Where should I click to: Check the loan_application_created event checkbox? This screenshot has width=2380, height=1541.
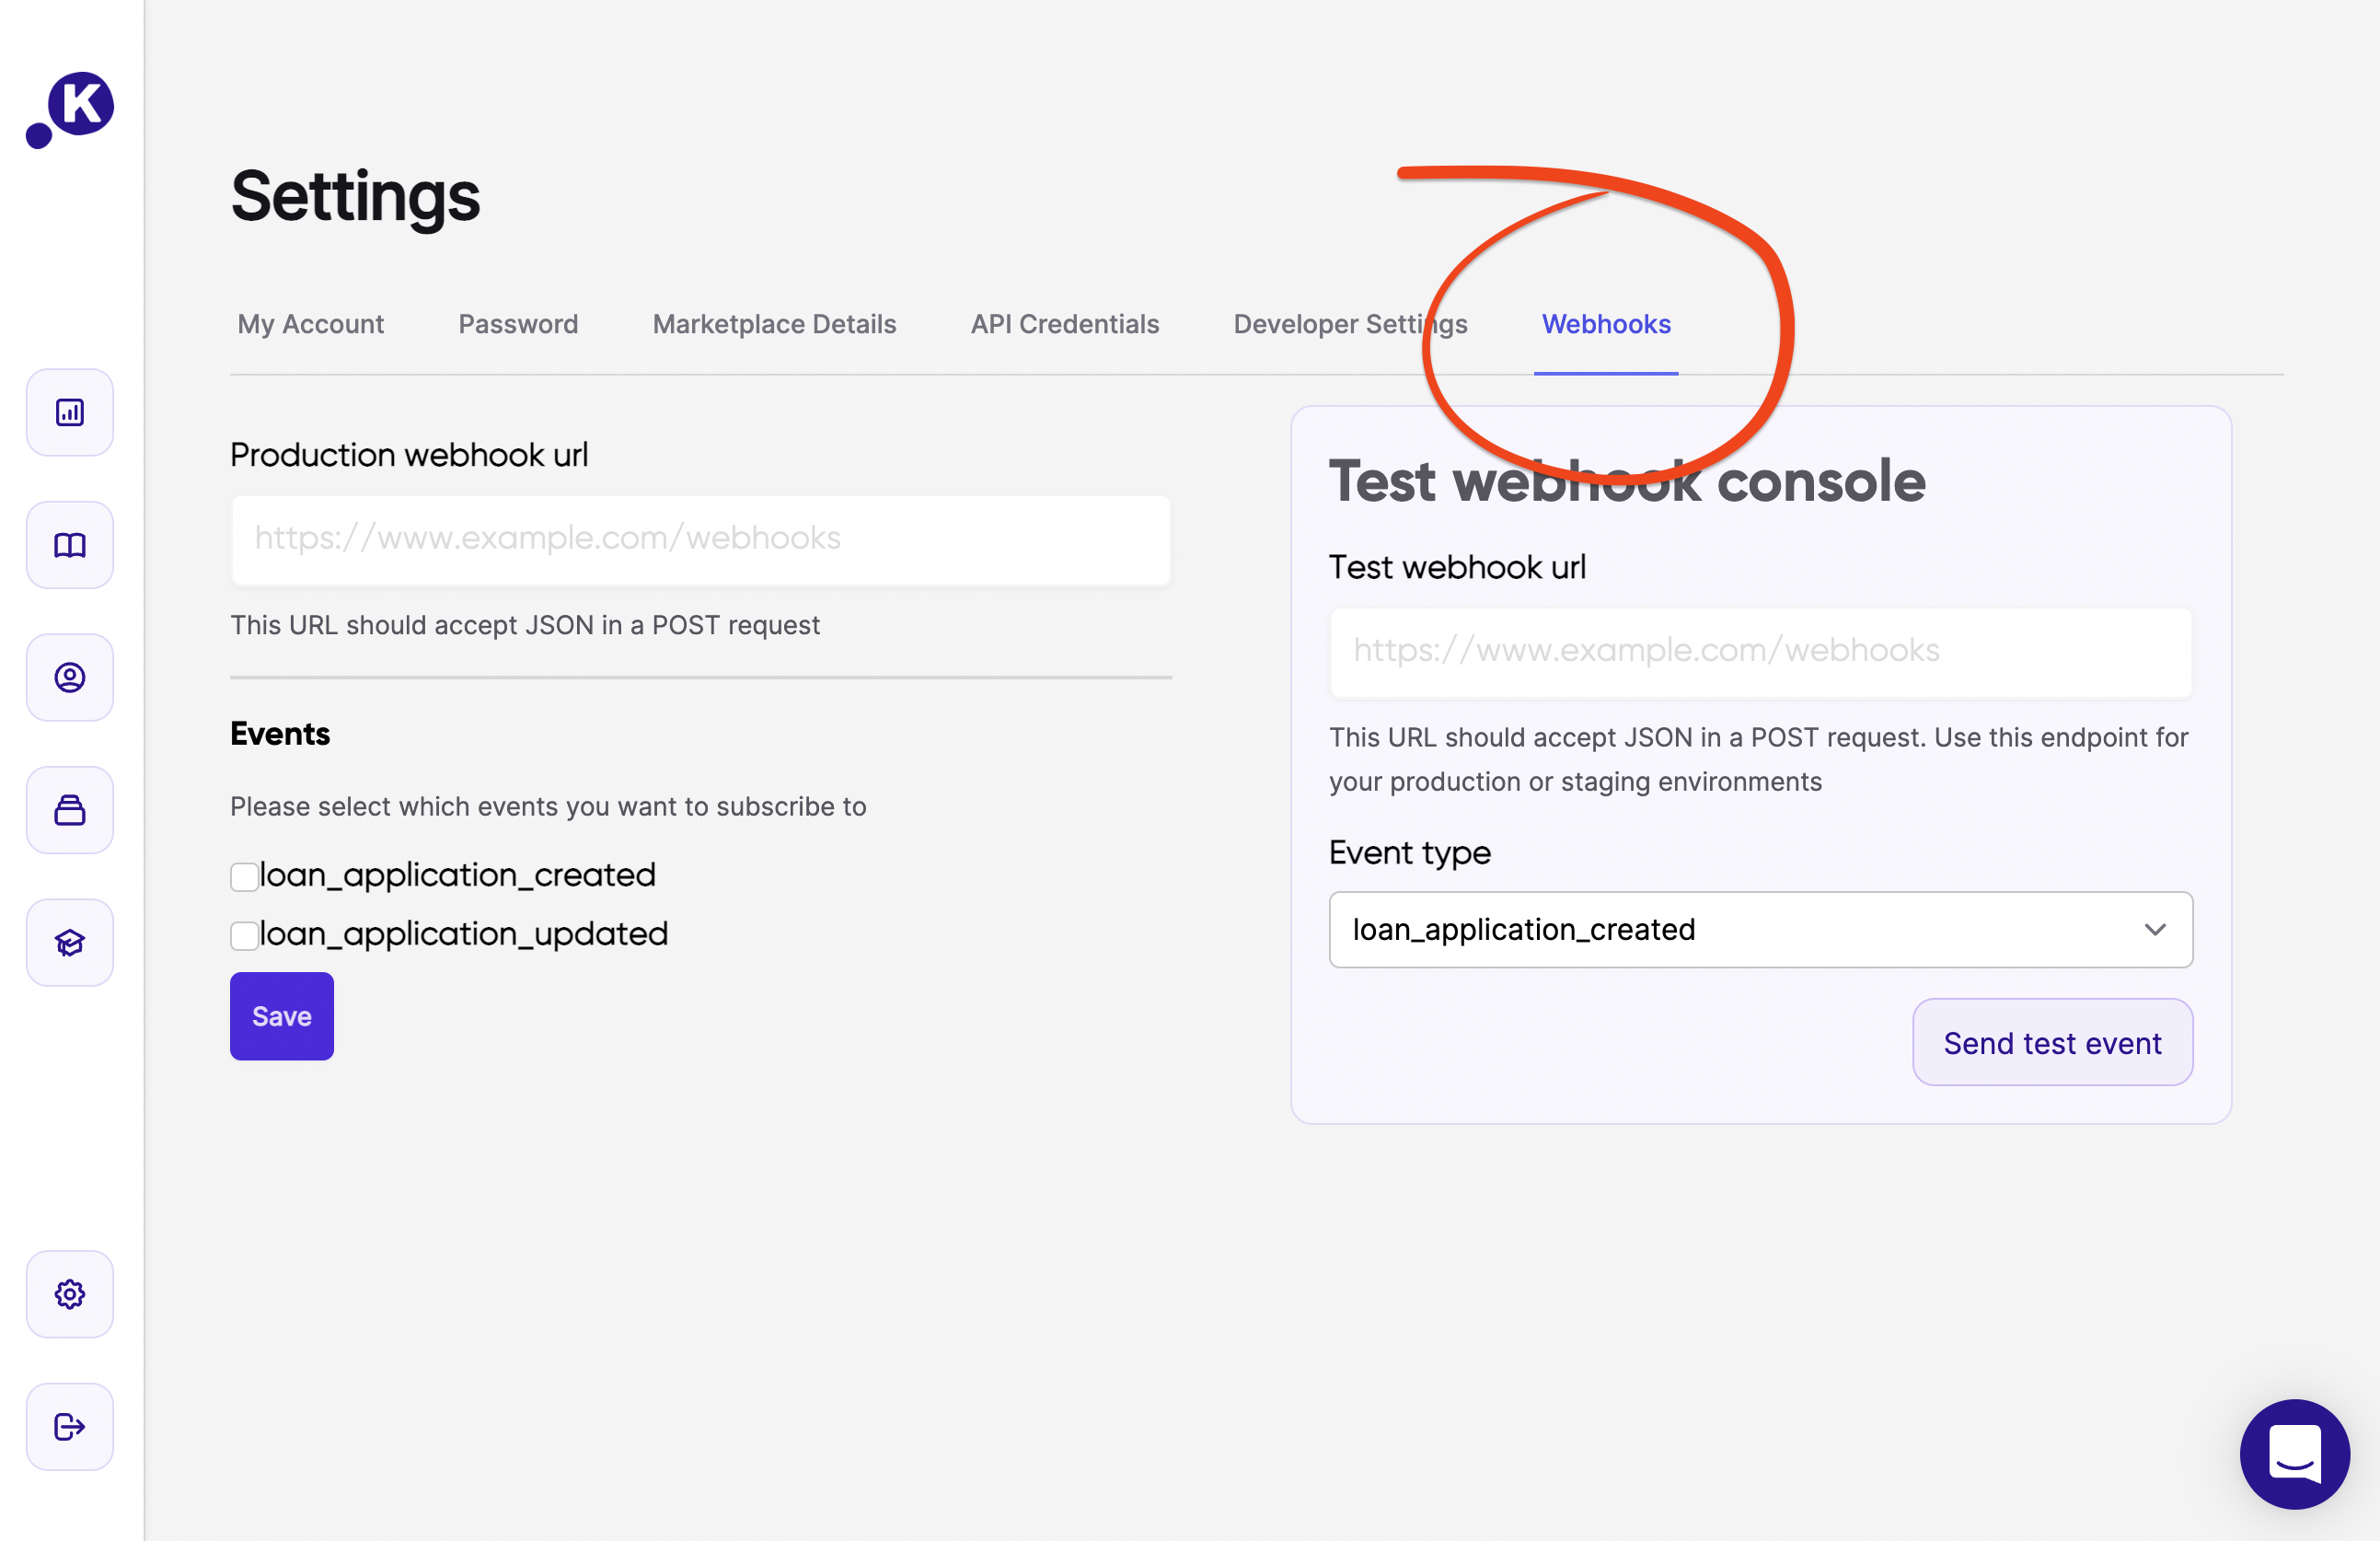tap(245, 877)
